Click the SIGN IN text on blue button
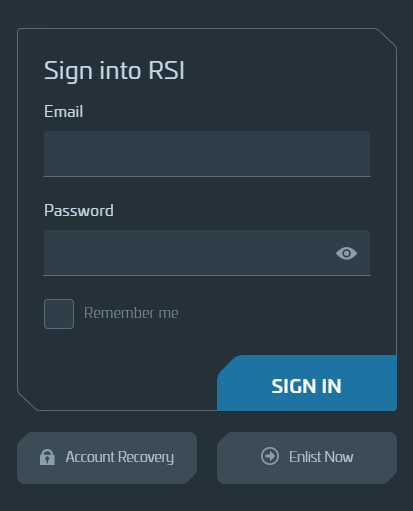The height and width of the screenshot is (511, 413). 306,386
